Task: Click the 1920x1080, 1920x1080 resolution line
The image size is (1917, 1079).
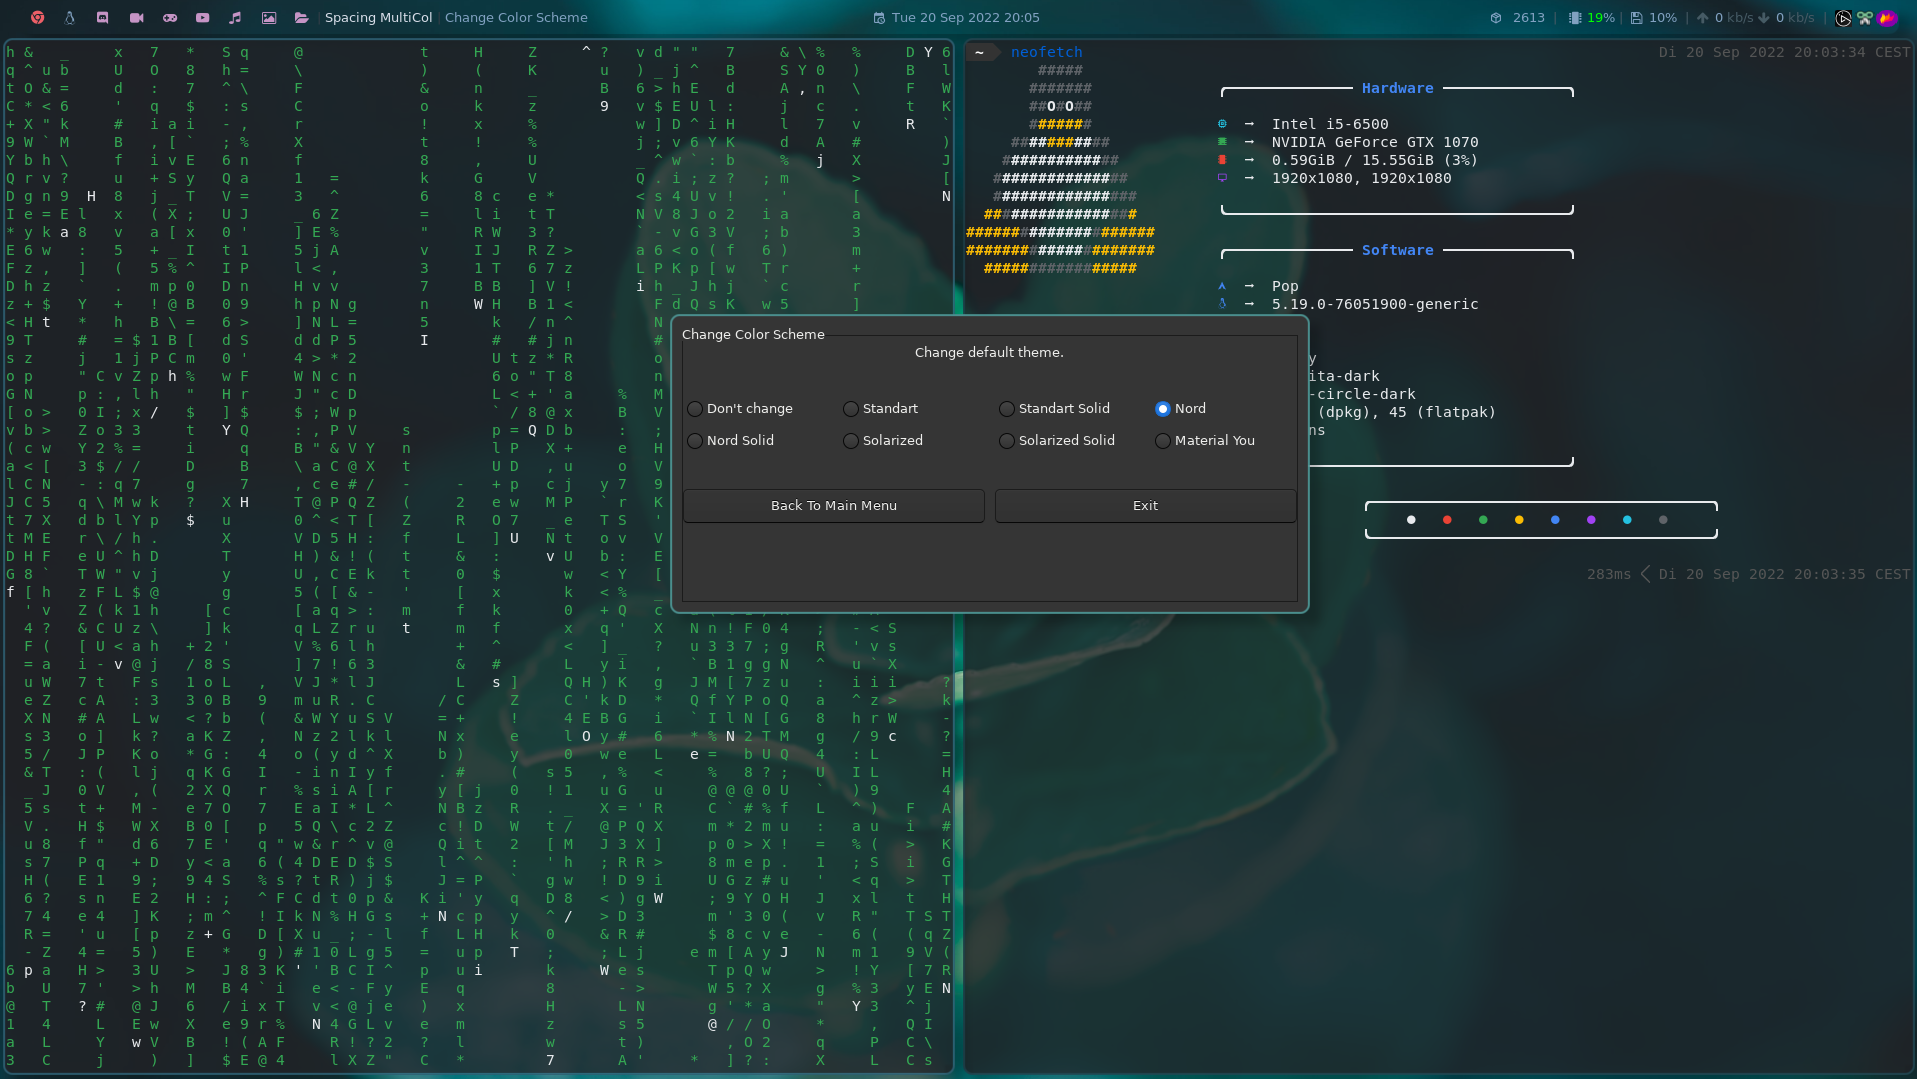Action: [1361, 178]
